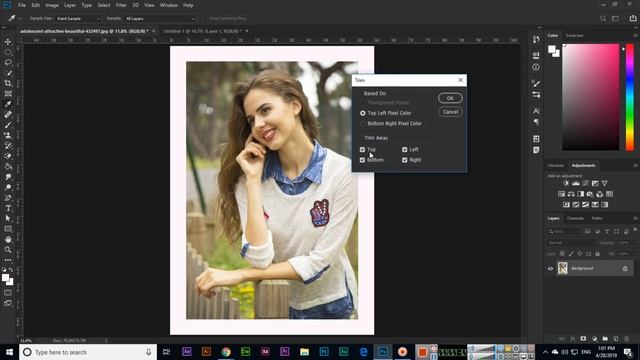The width and height of the screenshot is (640, 360).
Task: Click Cancel in the Trim dialog
Action: coord(450,112)
